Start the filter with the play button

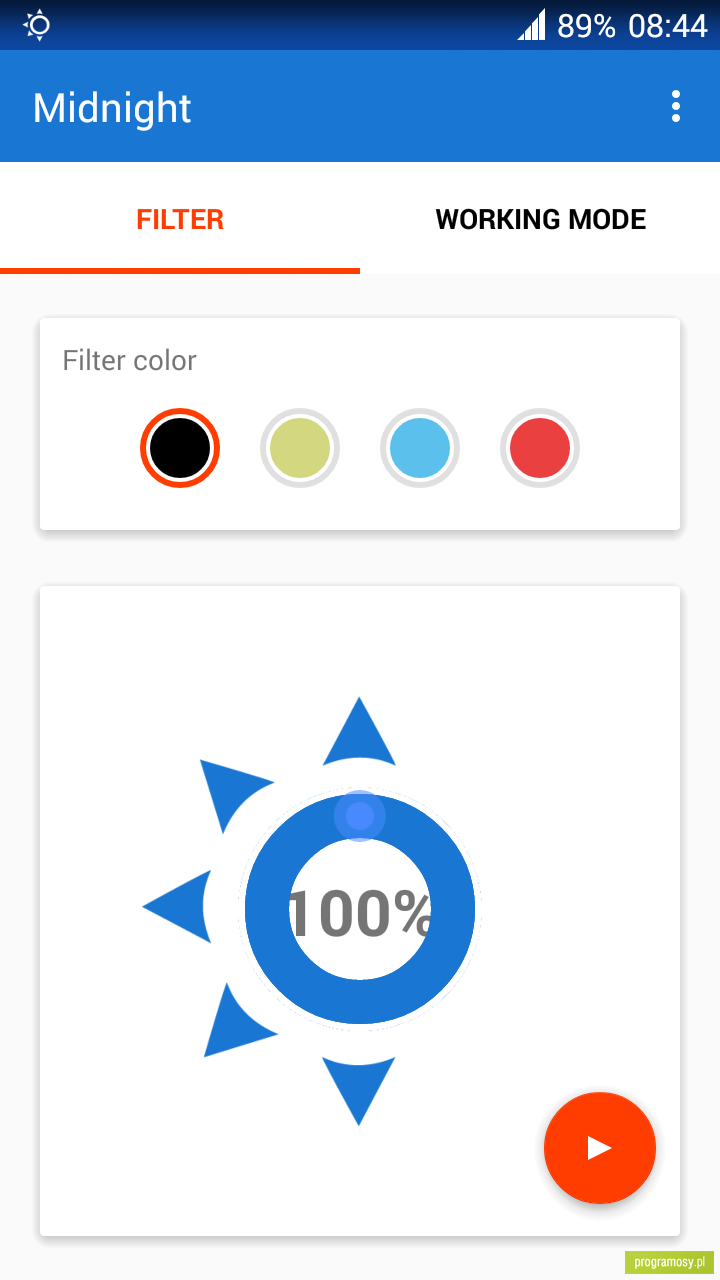point(600,1148)
